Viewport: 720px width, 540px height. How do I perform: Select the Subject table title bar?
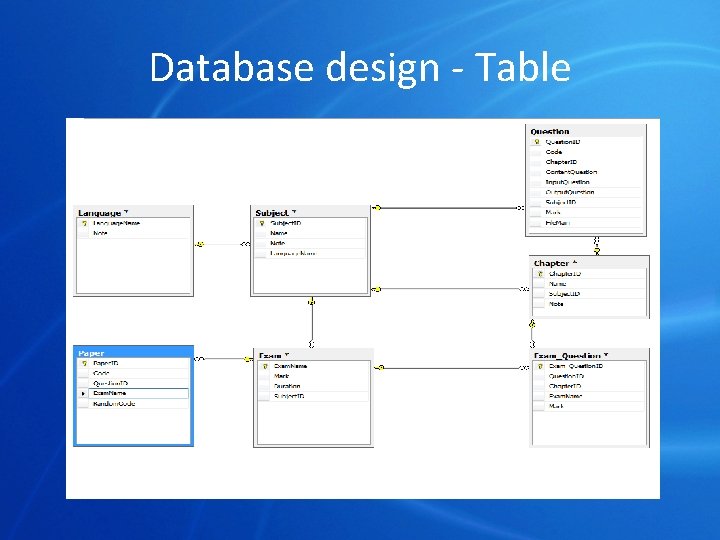tap(310, 213)
